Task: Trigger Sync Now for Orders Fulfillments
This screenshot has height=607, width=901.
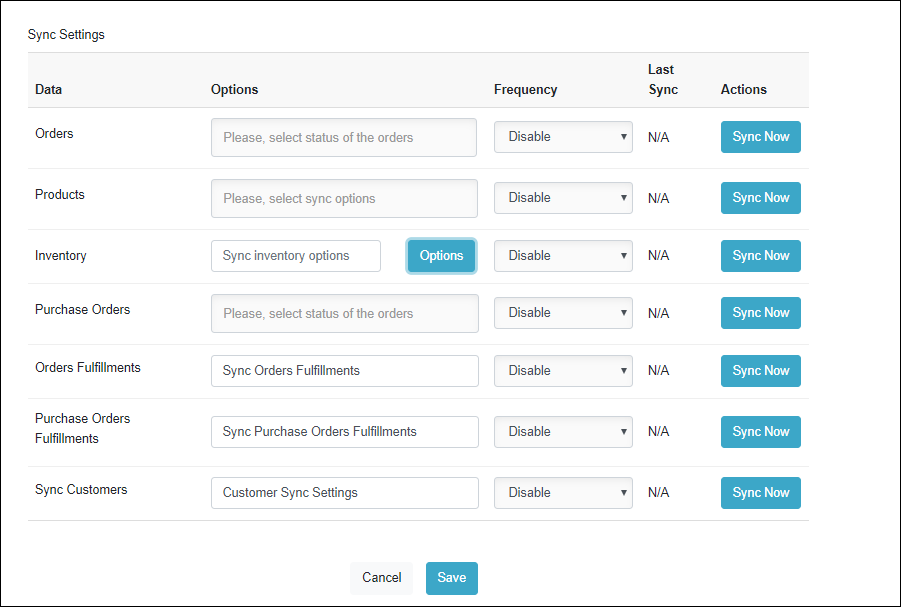Action: (760, 370)
